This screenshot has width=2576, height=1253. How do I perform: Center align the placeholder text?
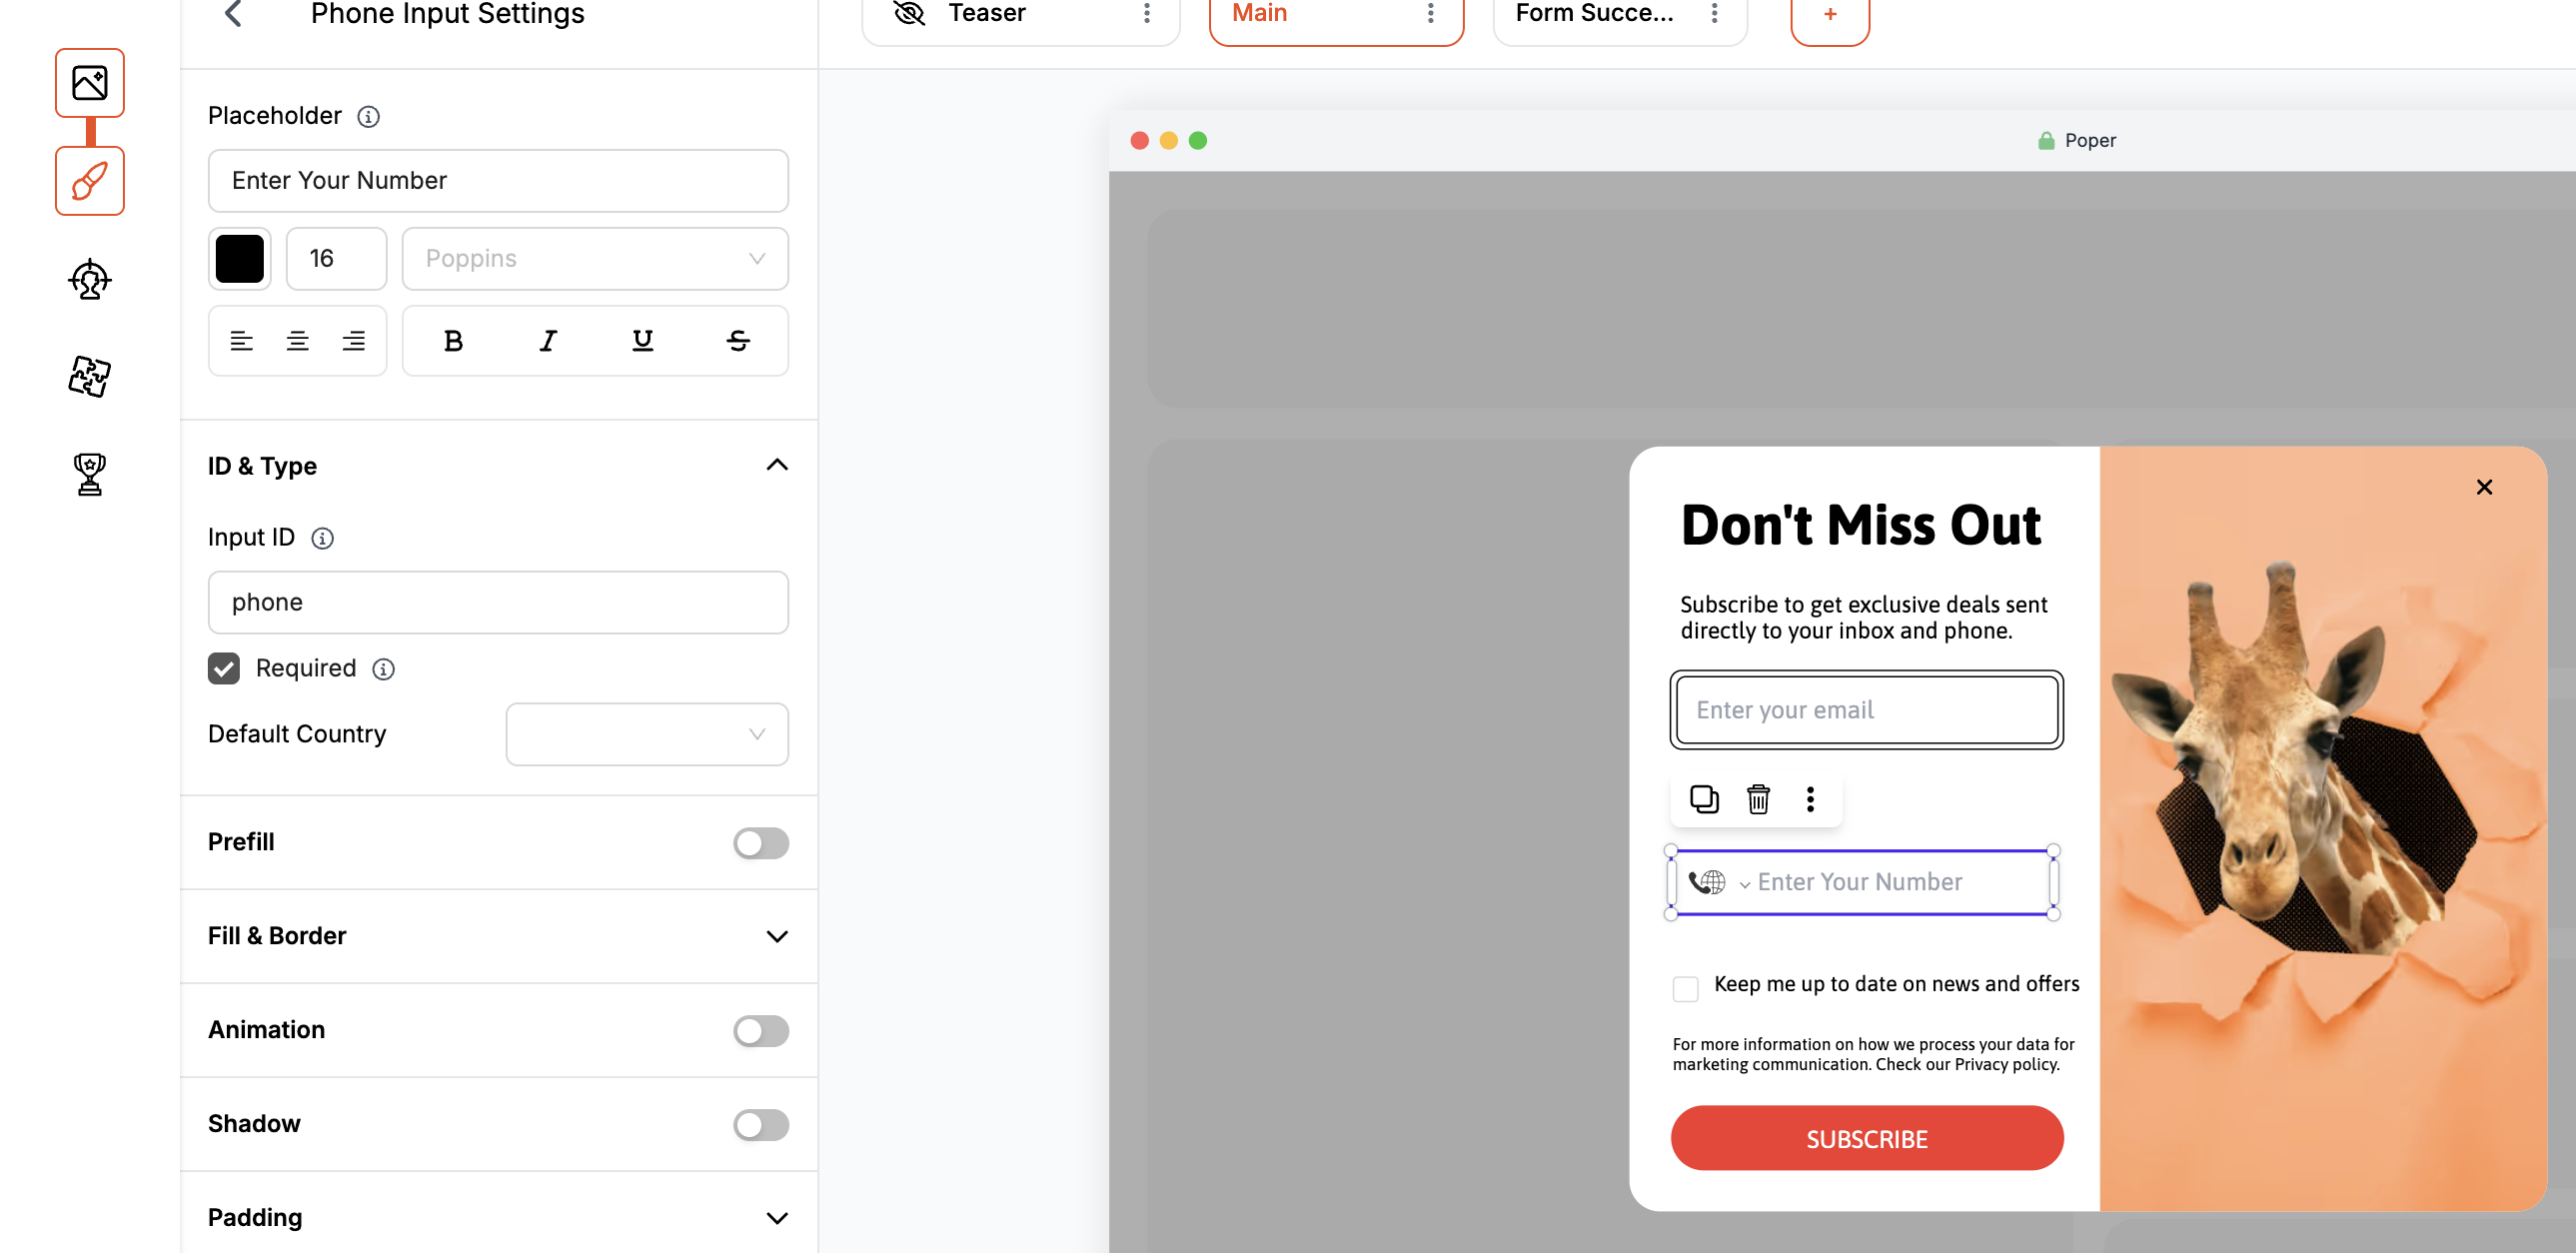[x=297, y=341]
